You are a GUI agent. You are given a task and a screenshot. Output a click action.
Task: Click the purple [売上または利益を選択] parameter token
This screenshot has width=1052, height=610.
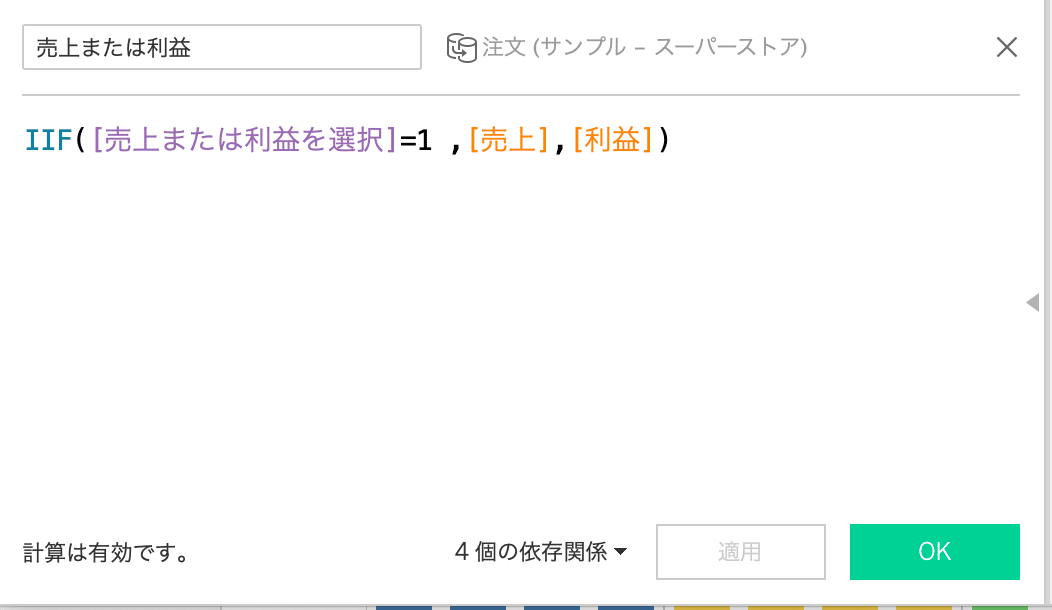click(245, 140)
